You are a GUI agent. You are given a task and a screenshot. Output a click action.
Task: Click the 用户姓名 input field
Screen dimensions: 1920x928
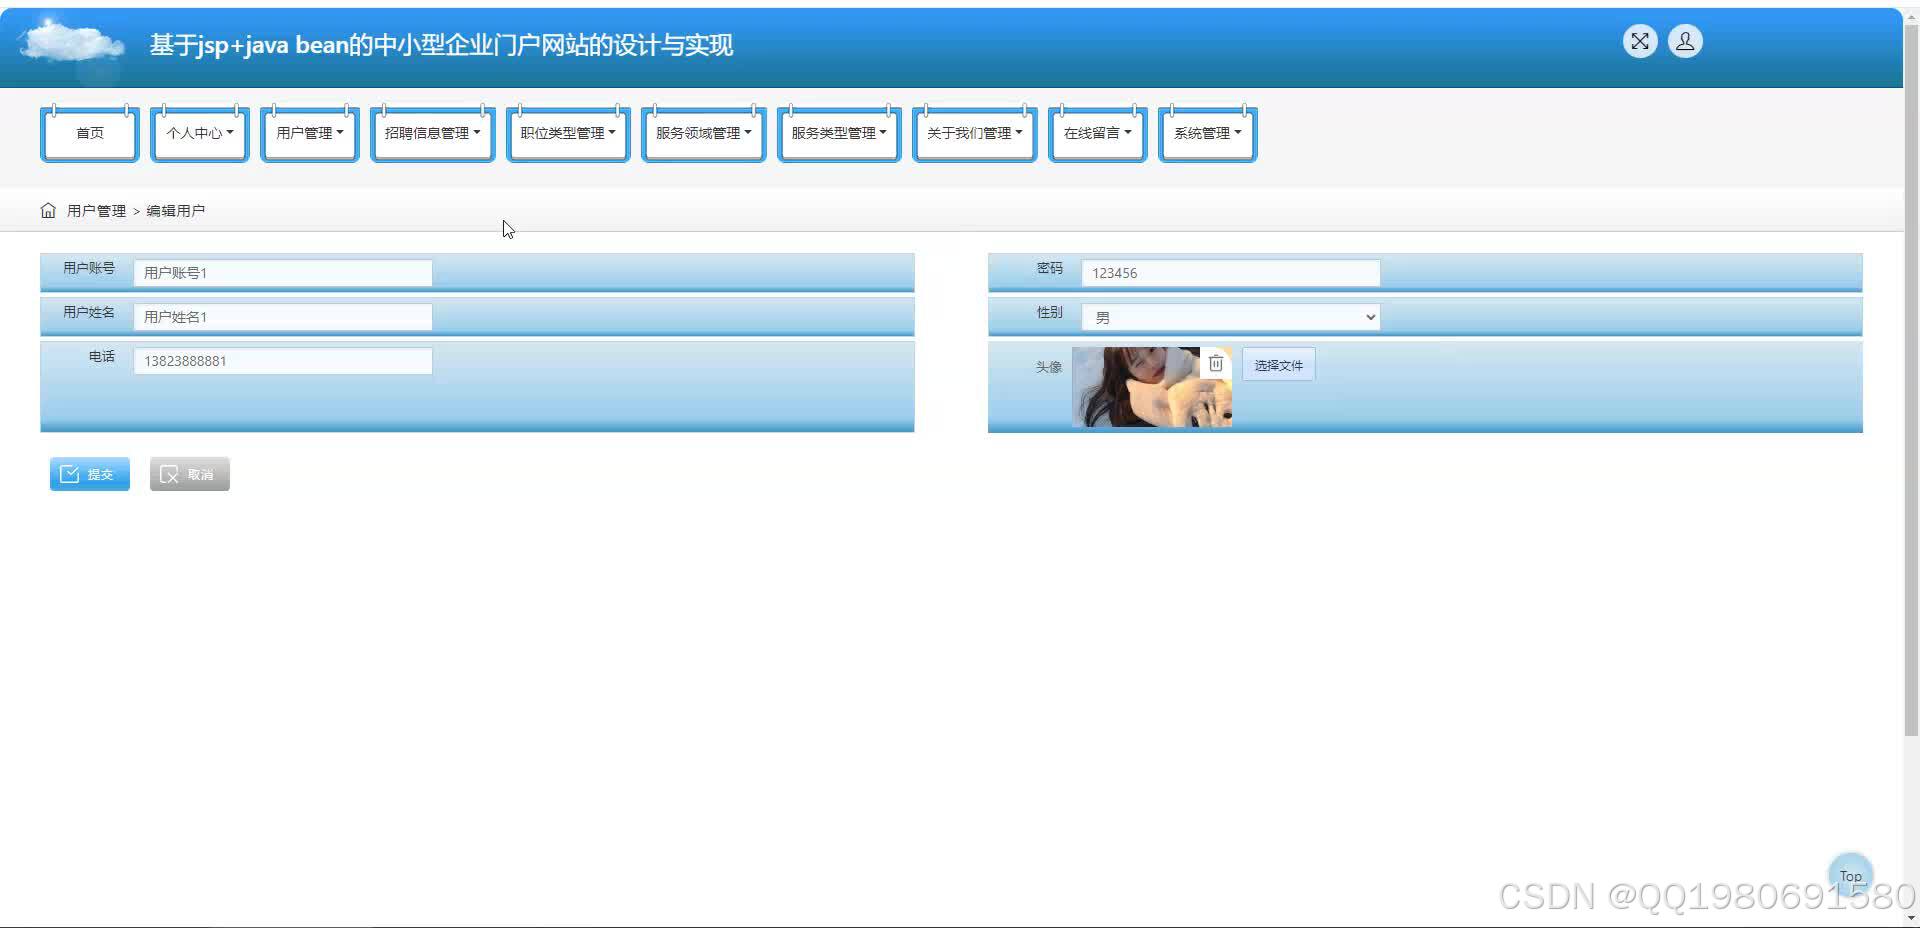[283, 317]
